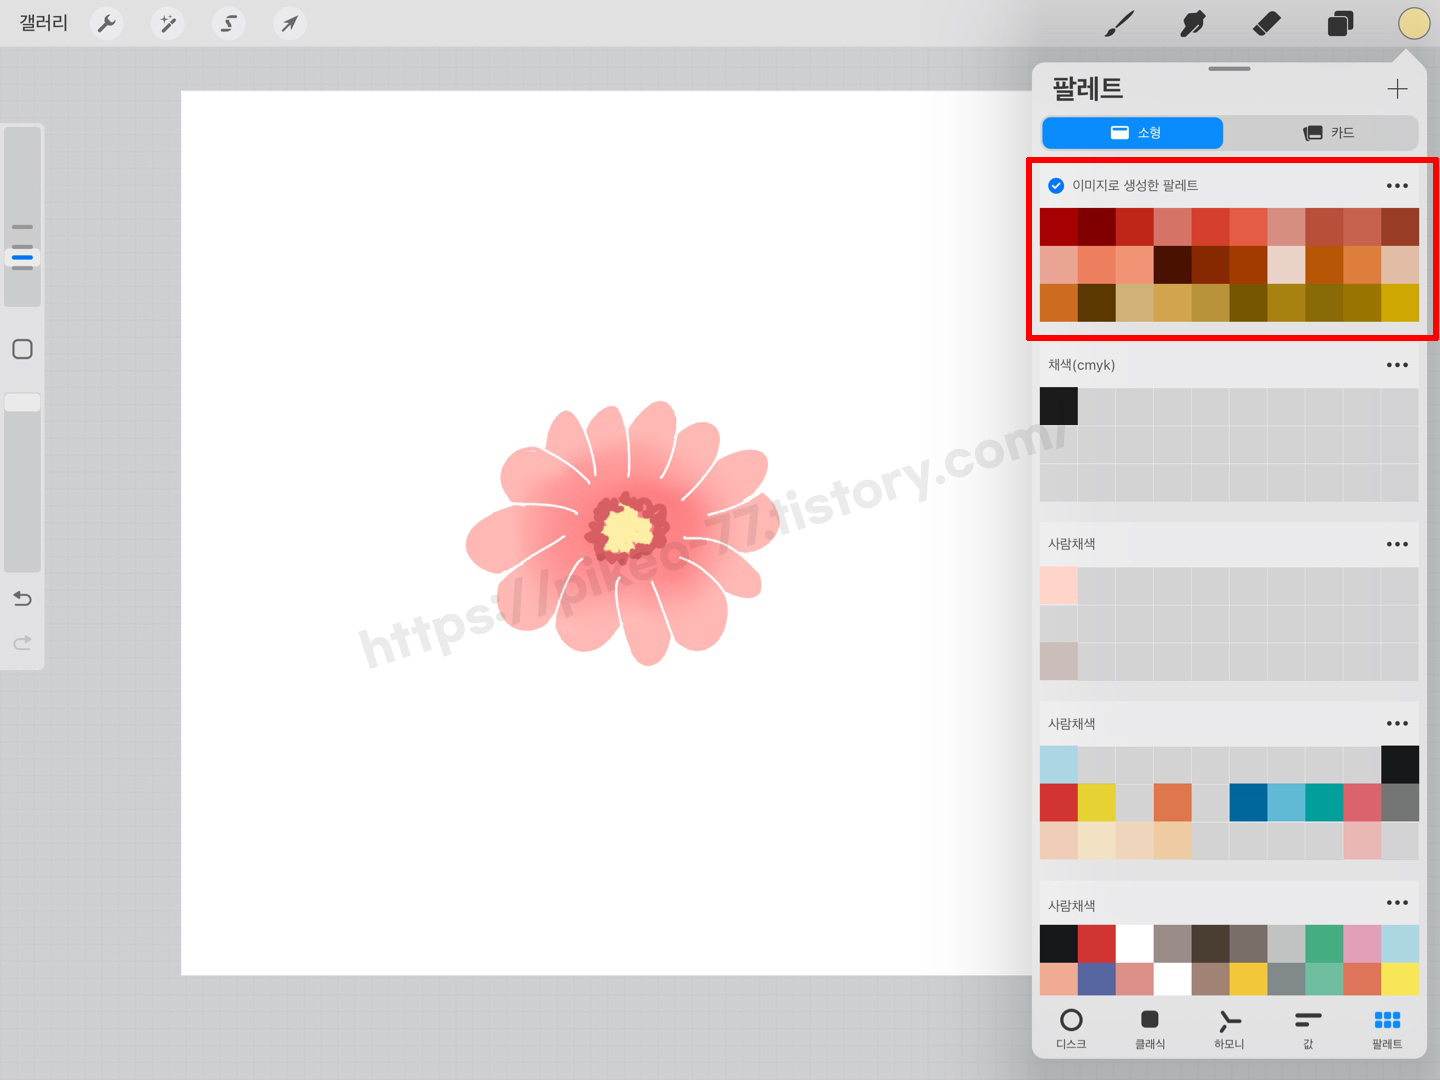The height and width of the screenshot is (1080, 1440).
Task: Tap the square Modify button on sidebar
Action: 22,349
